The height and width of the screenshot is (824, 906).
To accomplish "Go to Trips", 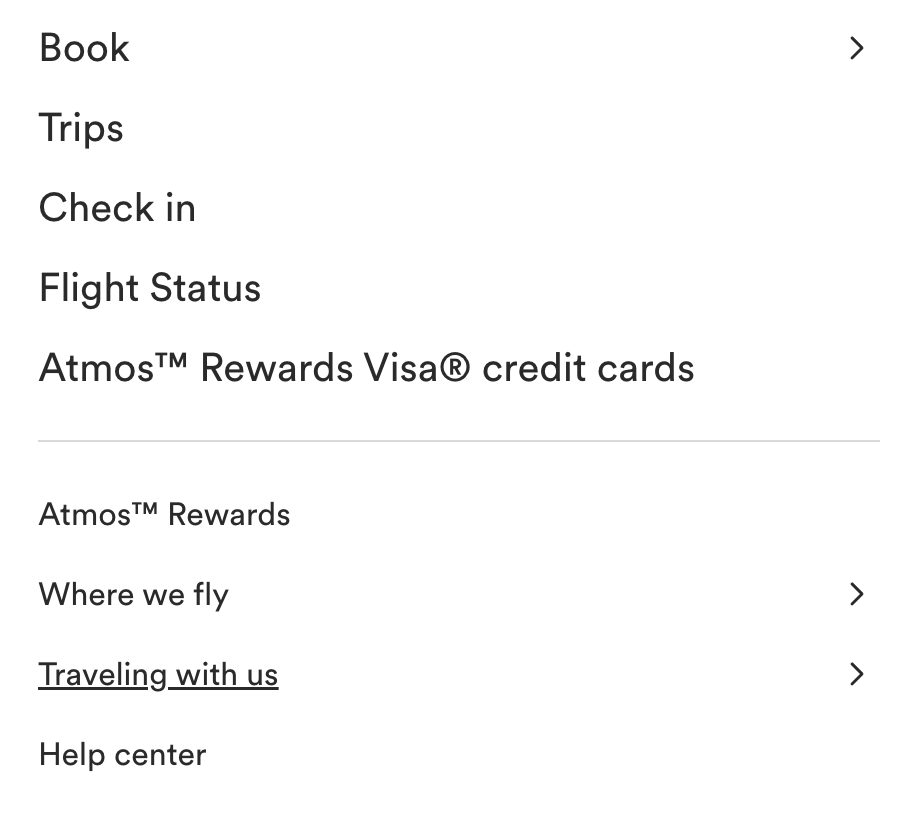I will click(x=81, y=128).
